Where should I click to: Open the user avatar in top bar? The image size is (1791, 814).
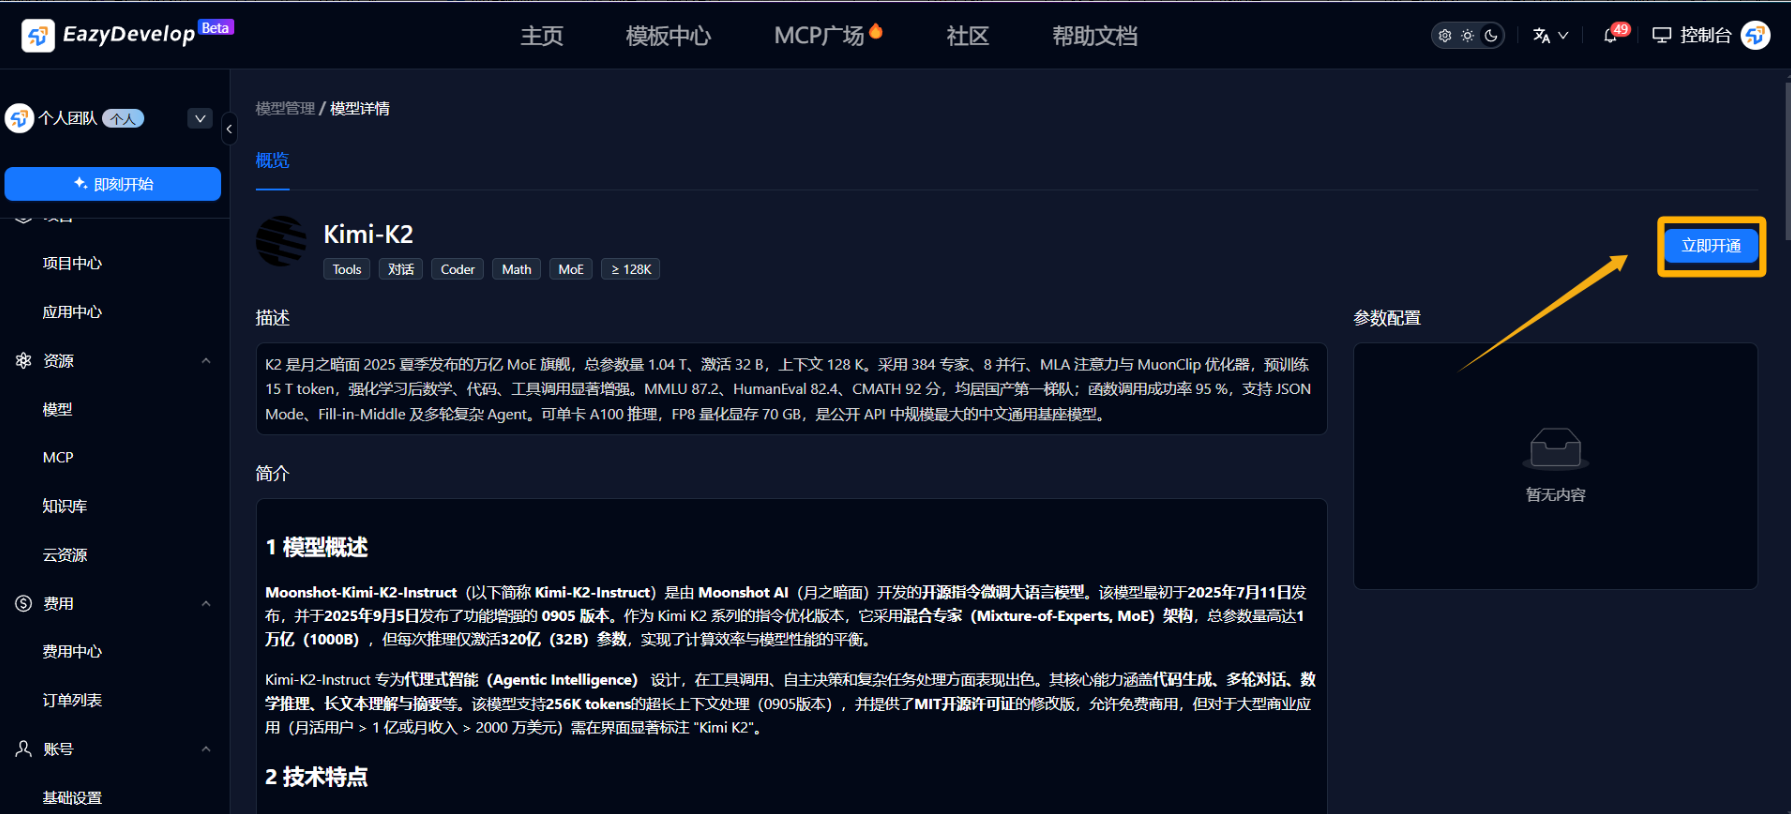click(1755, 36)
